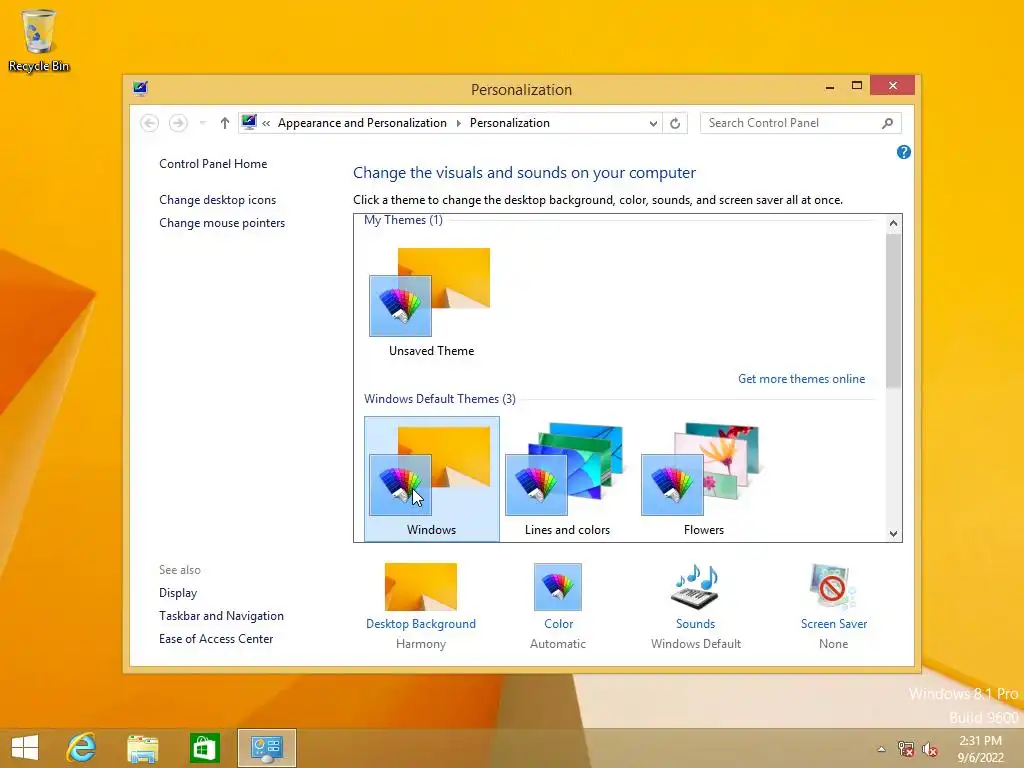This screenshot has height=768, width=1024.
Task: Click the theme list scrollbar thumb
Action: [x=893, y=311]
